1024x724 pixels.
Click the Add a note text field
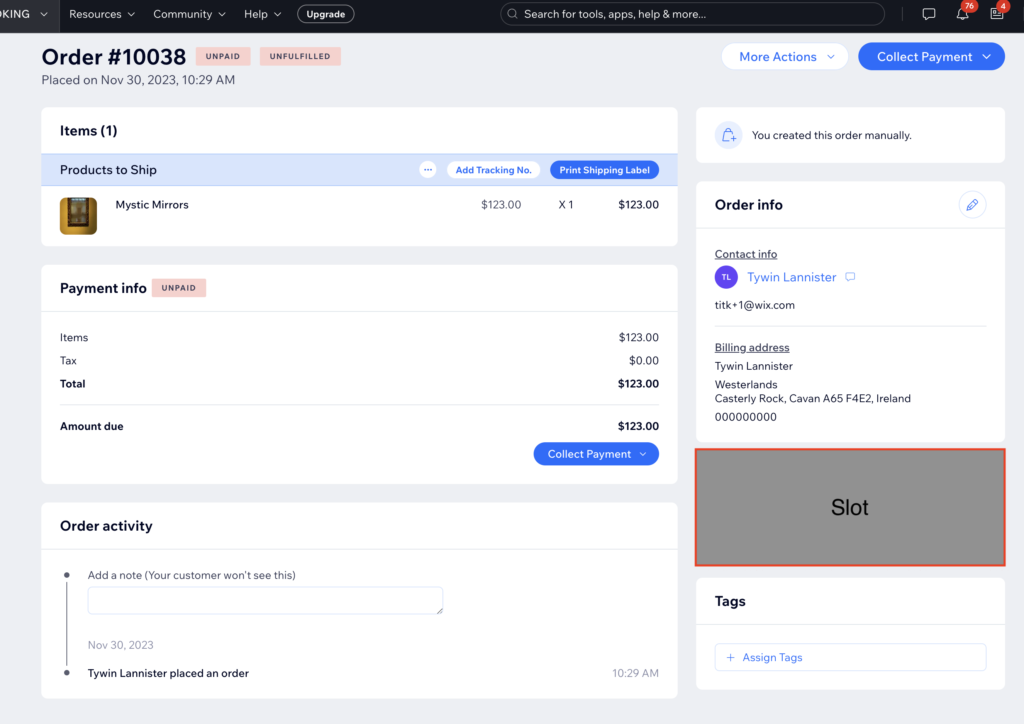(x=265, y=600)
